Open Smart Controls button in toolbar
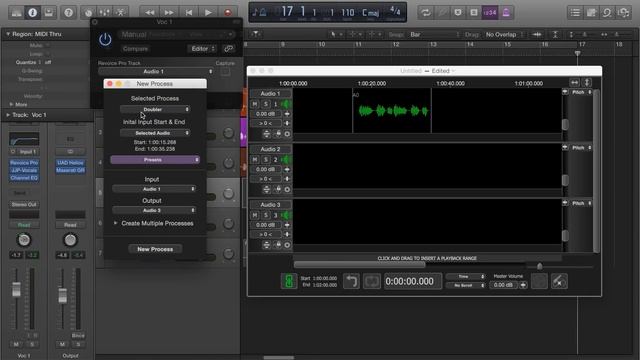The height and width of the screenshot is (360, 640). 89,13
